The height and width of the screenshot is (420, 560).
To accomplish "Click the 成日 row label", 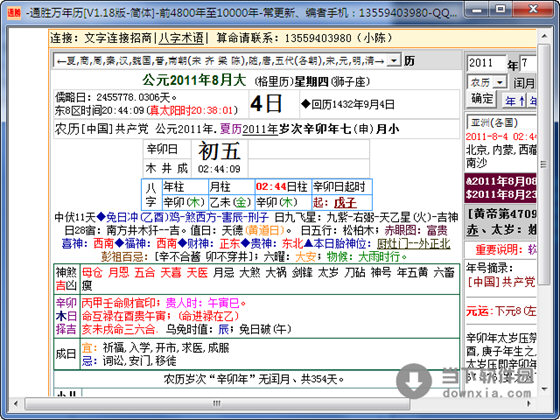I will (66, 354).
